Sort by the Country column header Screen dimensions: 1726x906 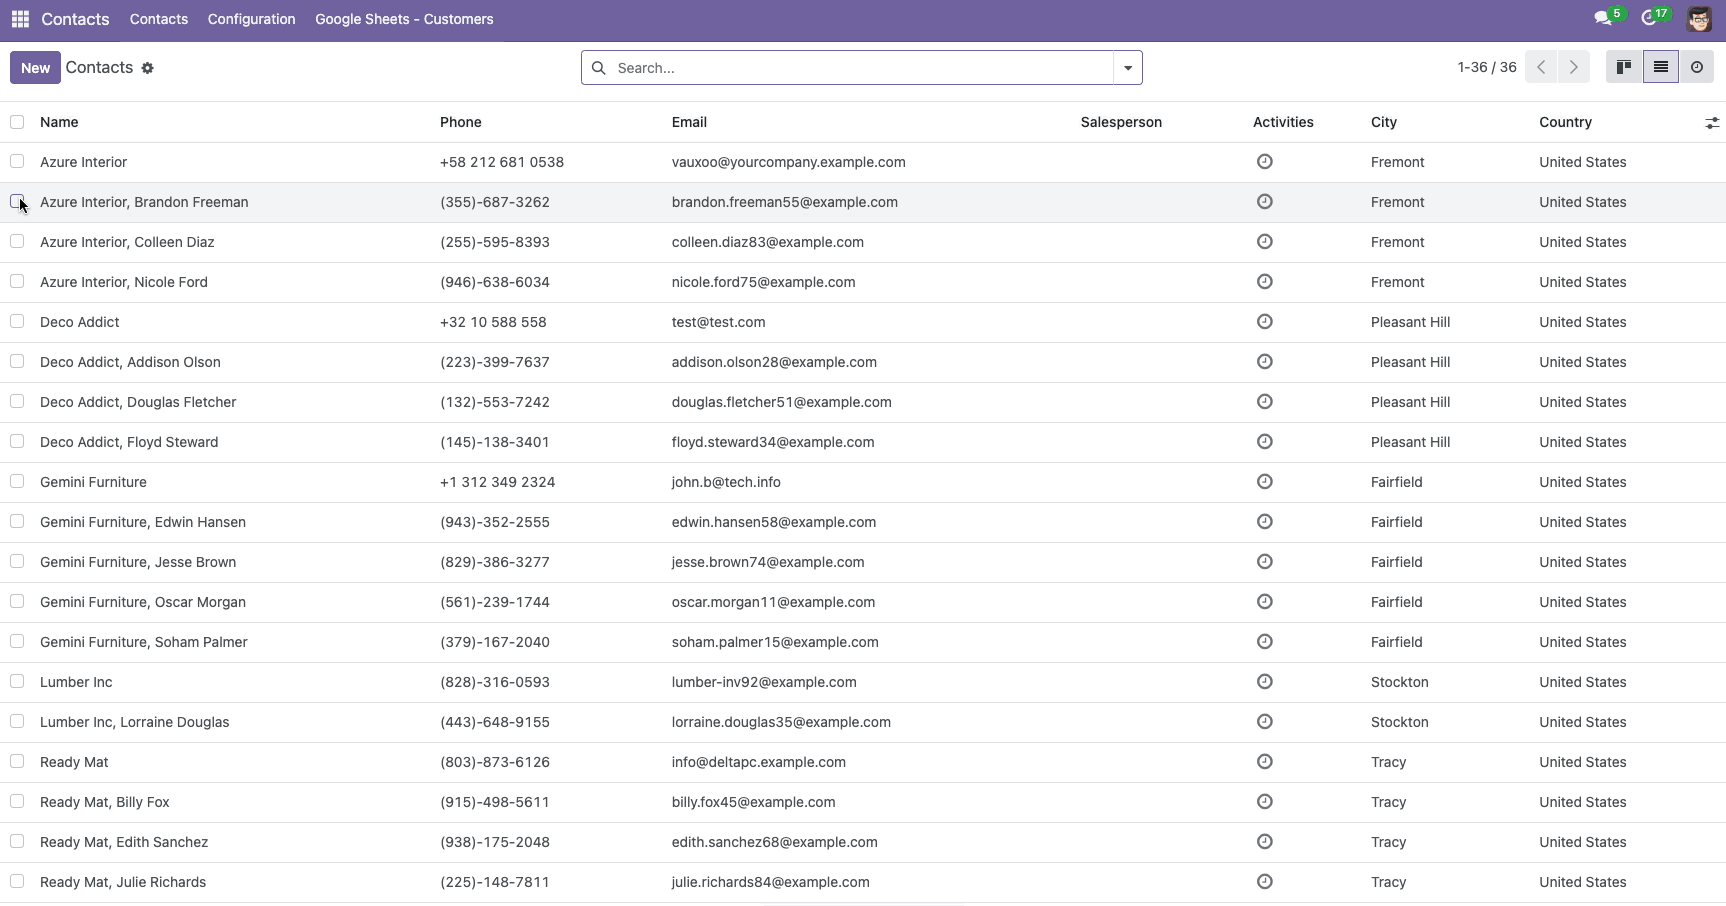coord(1565,122)
